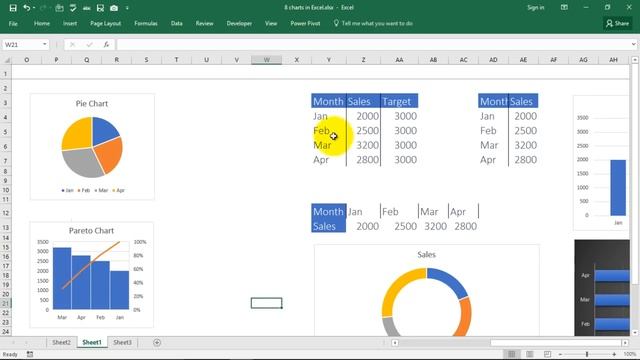
Task: Click the 100% zoom level text
Action: pyautogui.click(x=630, y=354)
